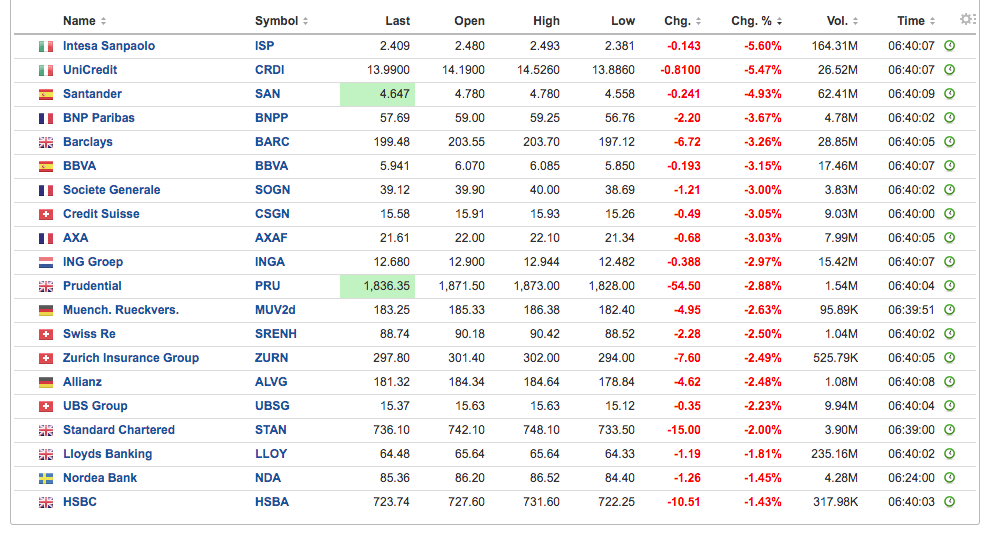Click the clock icon in BBVA row
The image size is (991, 540).
949,166
